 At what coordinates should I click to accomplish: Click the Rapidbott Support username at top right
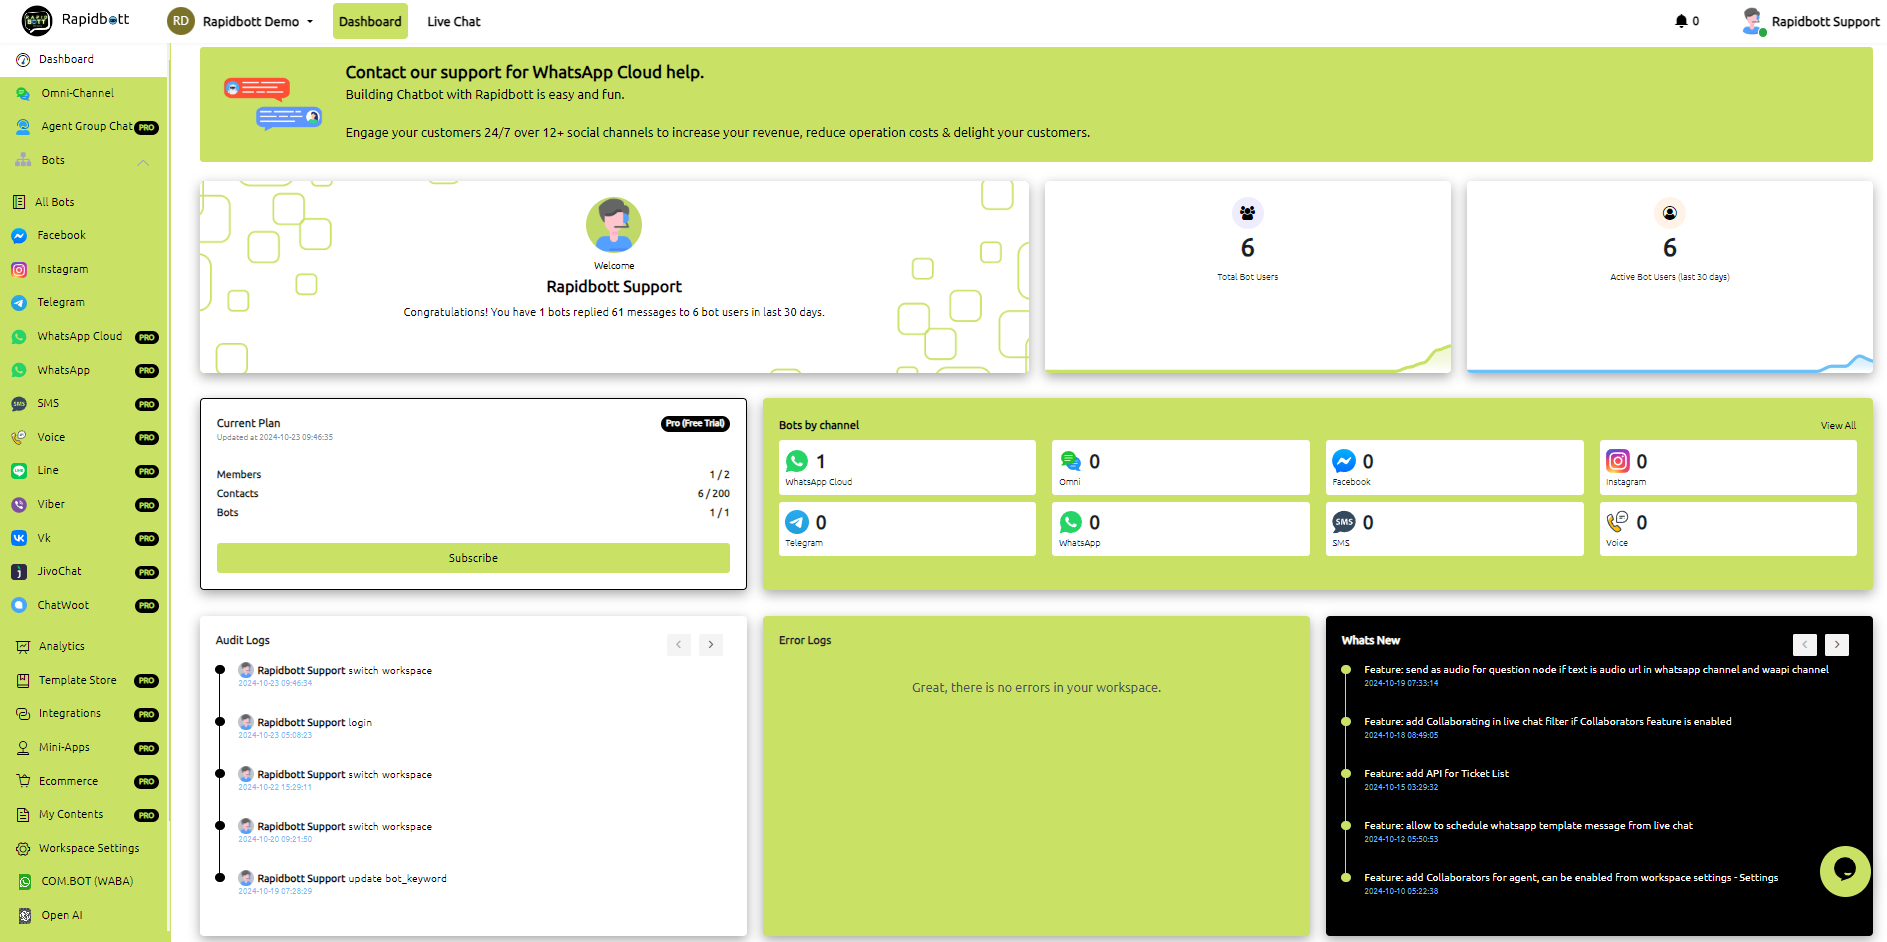tap(1825, 22)
